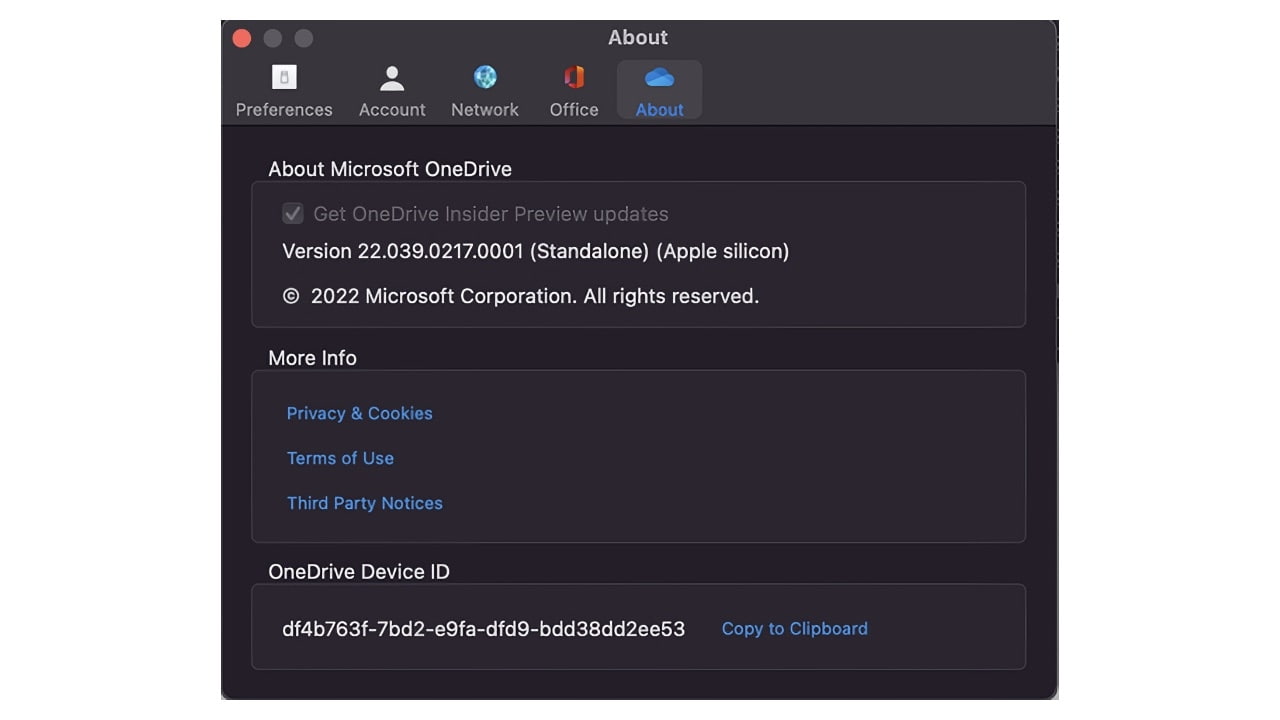Open Third Party Notices
Screen dimensions: 1280x720
tap(364, 503)
